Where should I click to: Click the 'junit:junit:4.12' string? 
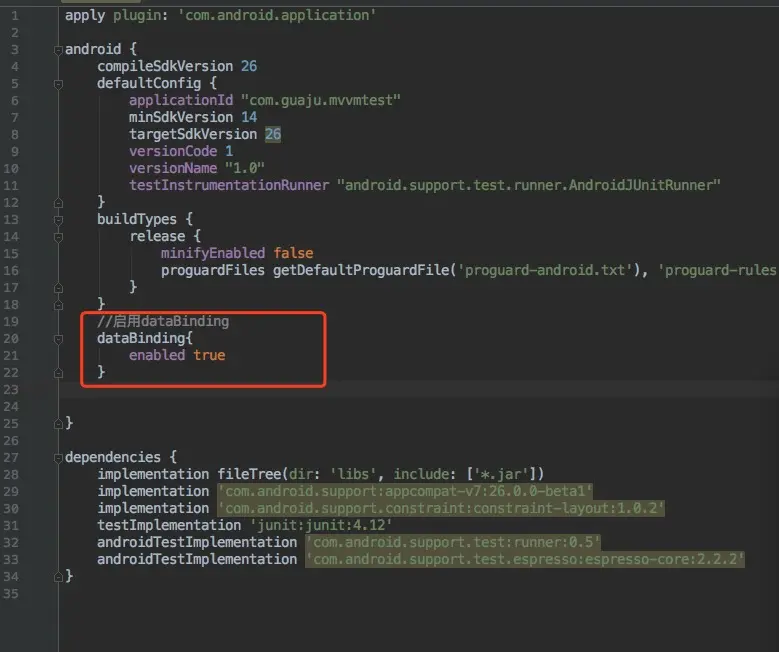point(320,525)
